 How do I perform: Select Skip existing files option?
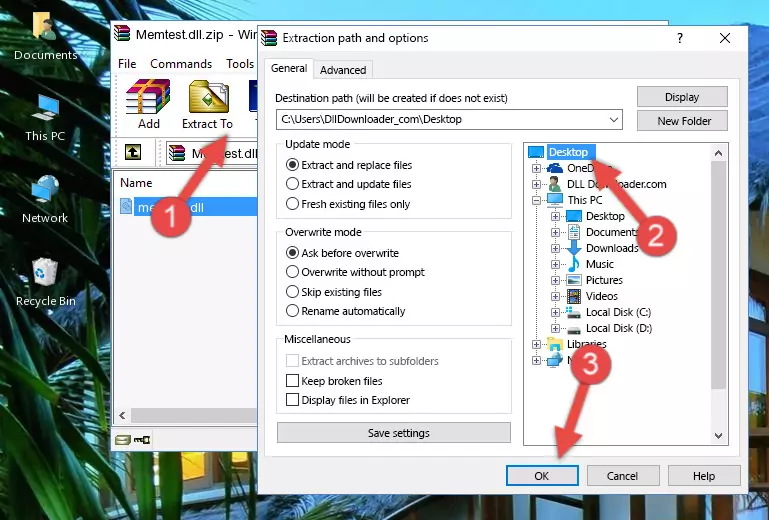point(333,291)
